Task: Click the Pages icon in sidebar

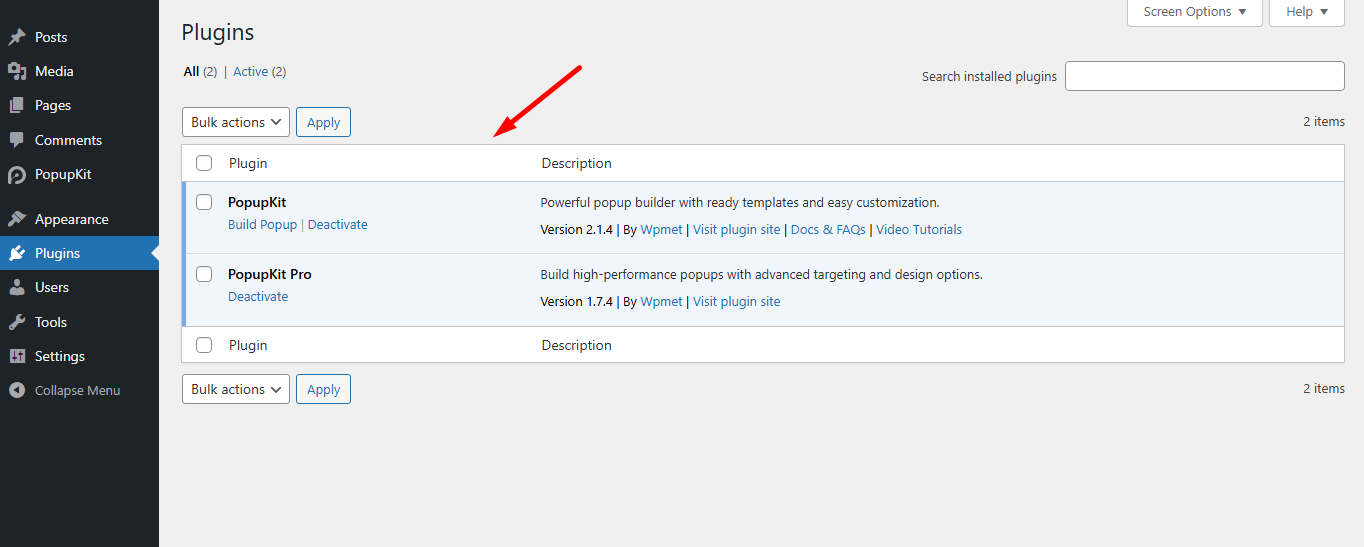Action: click(x=17, y=105)
